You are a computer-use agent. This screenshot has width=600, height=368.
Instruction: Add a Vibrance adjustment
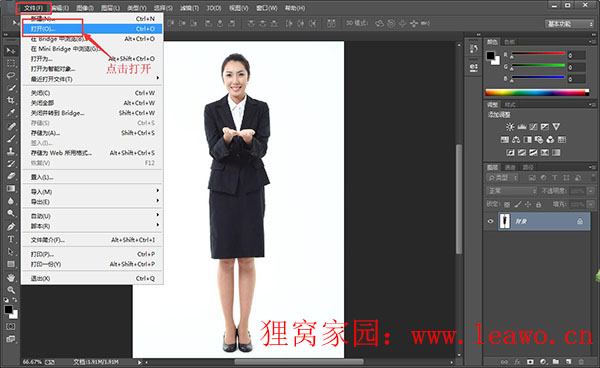click(556, 127)
